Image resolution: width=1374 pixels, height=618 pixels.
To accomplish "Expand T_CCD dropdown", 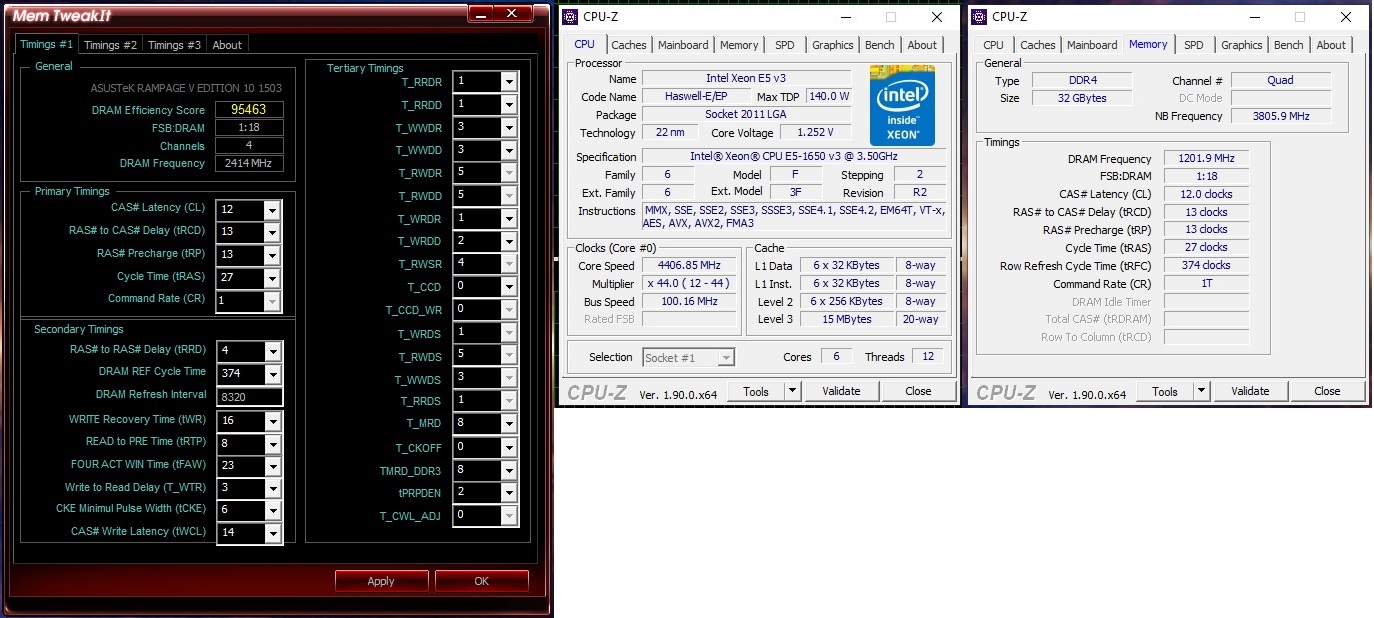I will click(509, 287).
